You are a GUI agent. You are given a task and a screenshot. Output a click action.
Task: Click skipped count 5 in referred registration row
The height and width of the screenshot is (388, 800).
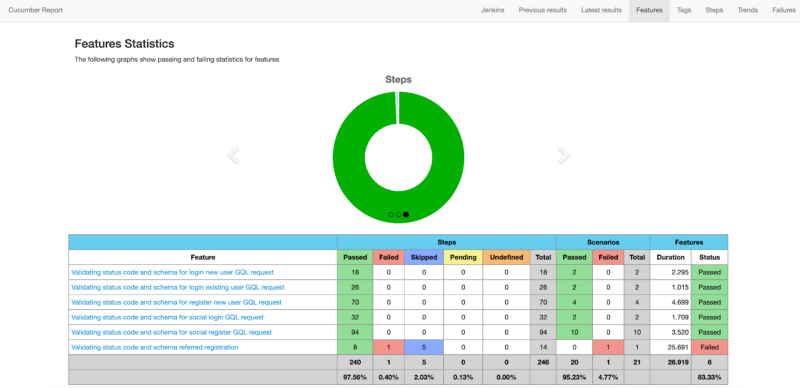pyautogui.click(x=424, y=347)
